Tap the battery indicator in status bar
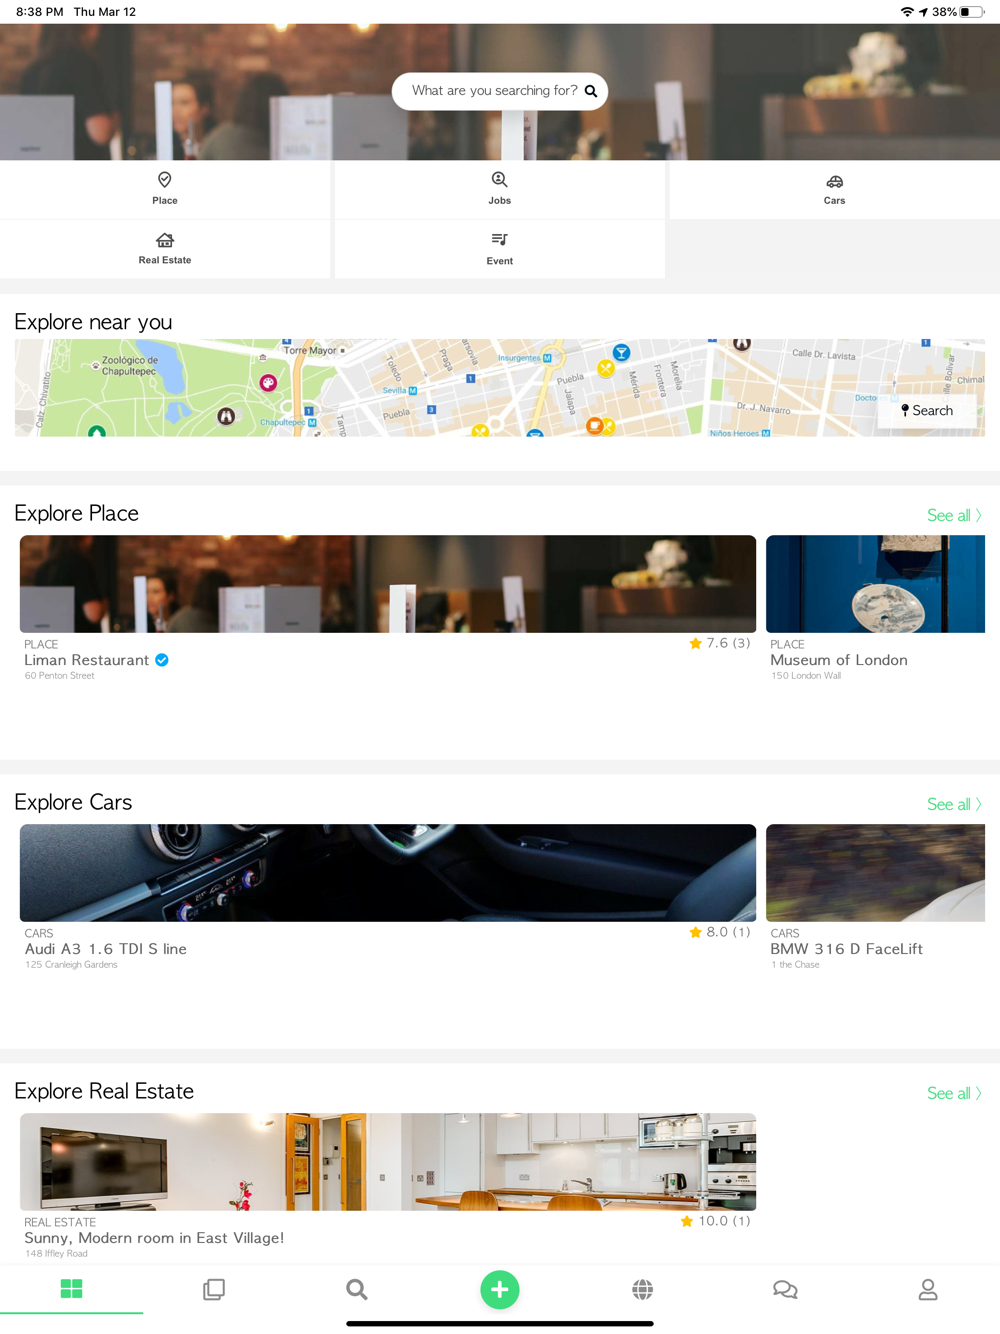The height and width of the screenshot is (1334, 1000). point(971,12)
